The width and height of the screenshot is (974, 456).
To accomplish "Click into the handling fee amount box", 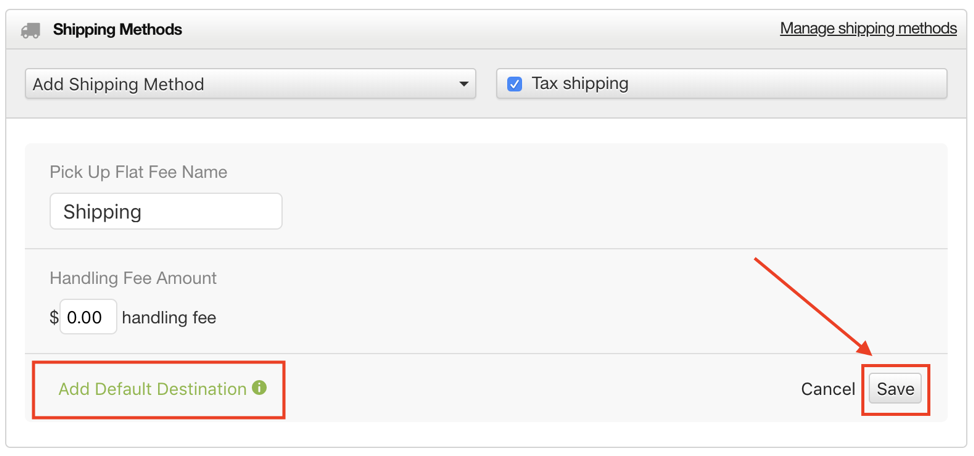I will tap(88, 317).
